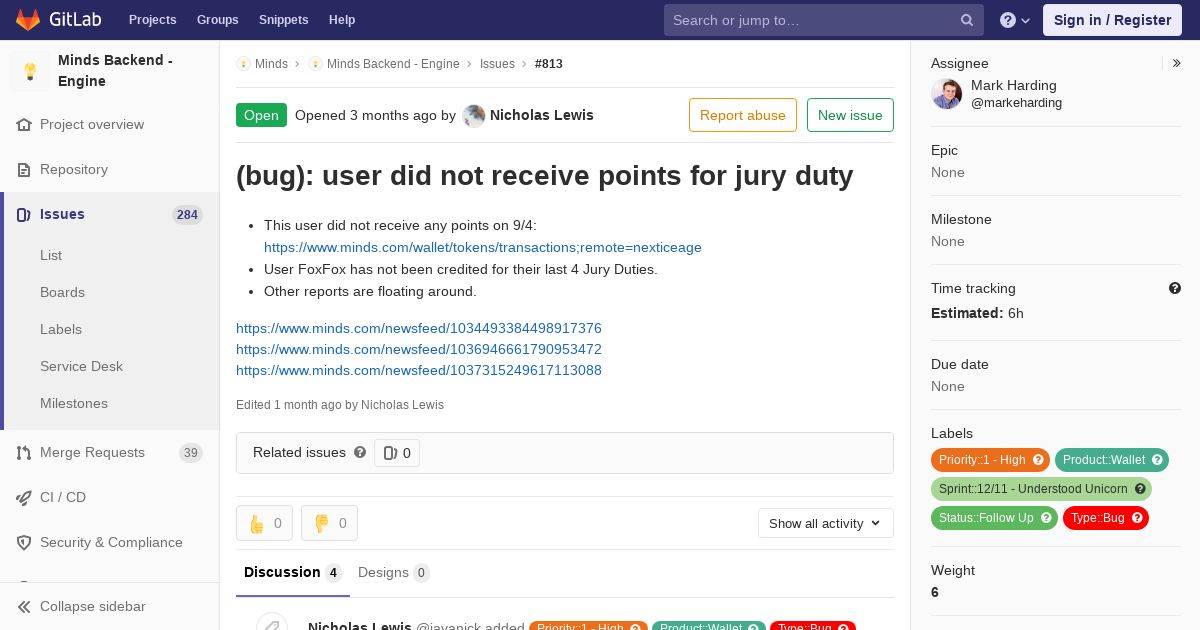Open the Projects menu in the navbar
Viewport: 1200px width, 630px height.
tap(152, 20)
